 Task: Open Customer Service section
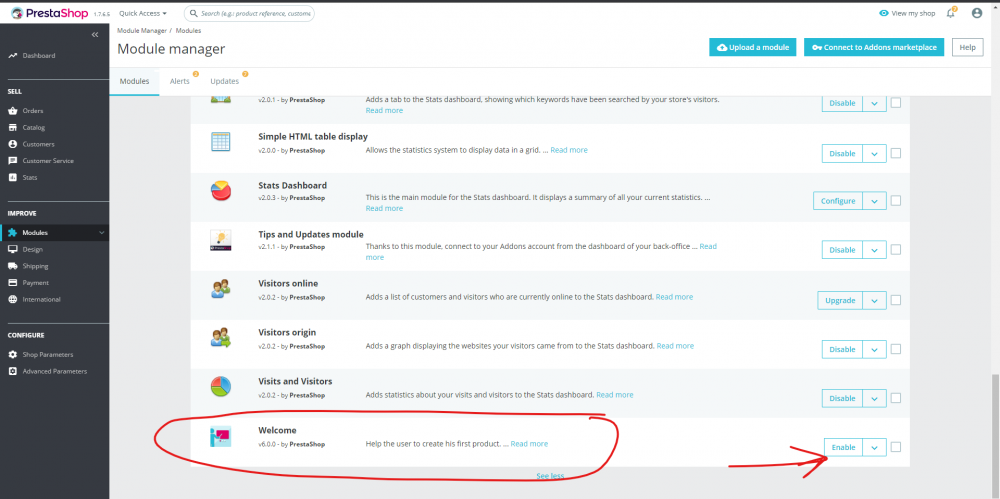48,161
